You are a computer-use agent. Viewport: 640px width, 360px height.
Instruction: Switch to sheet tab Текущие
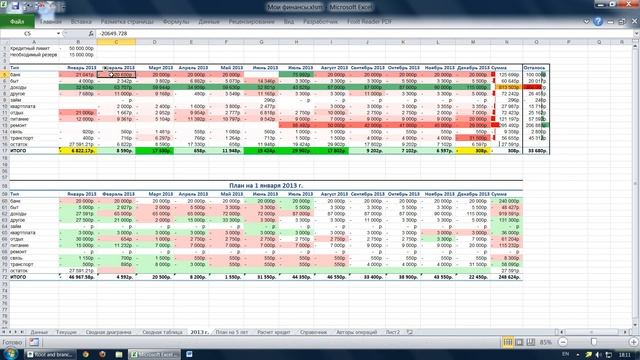66,332
